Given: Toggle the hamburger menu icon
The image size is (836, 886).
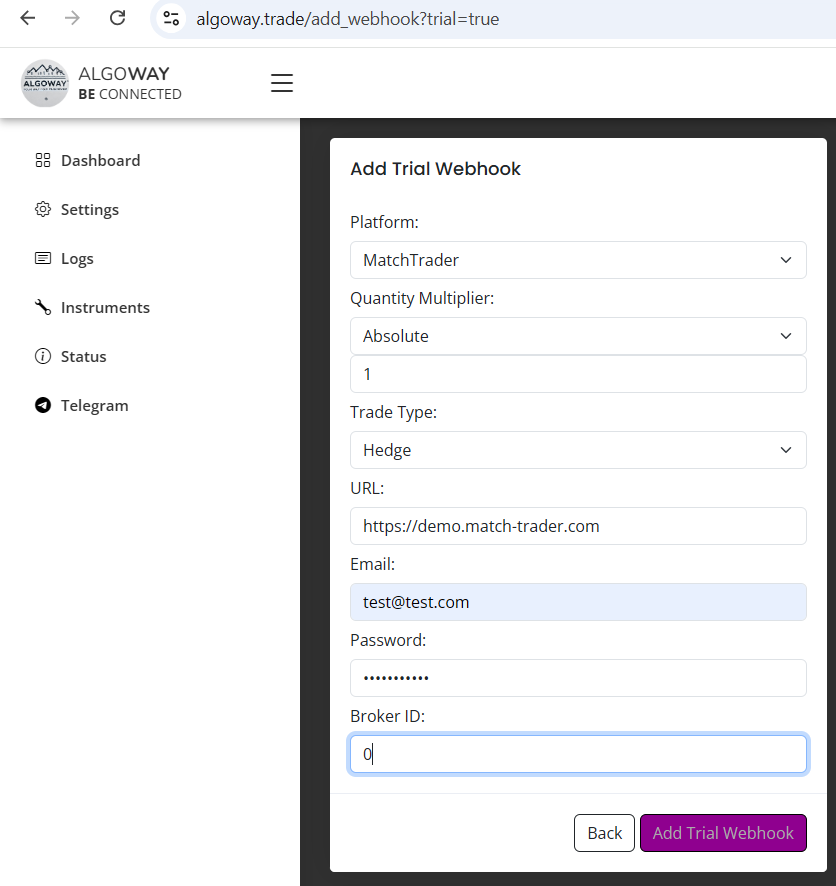Looking at the screenshot, I should tap(281, 83).
